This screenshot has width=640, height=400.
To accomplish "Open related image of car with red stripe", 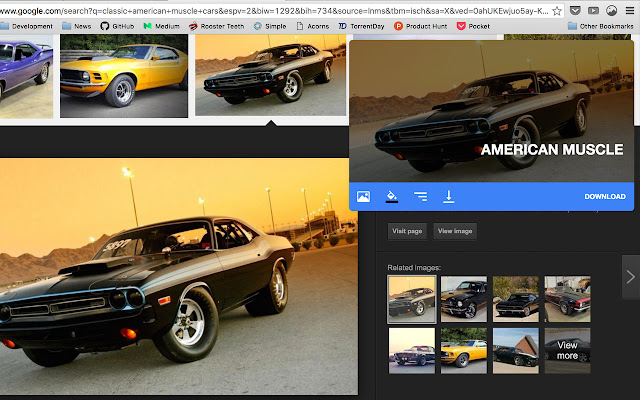I will click(567, 299).
